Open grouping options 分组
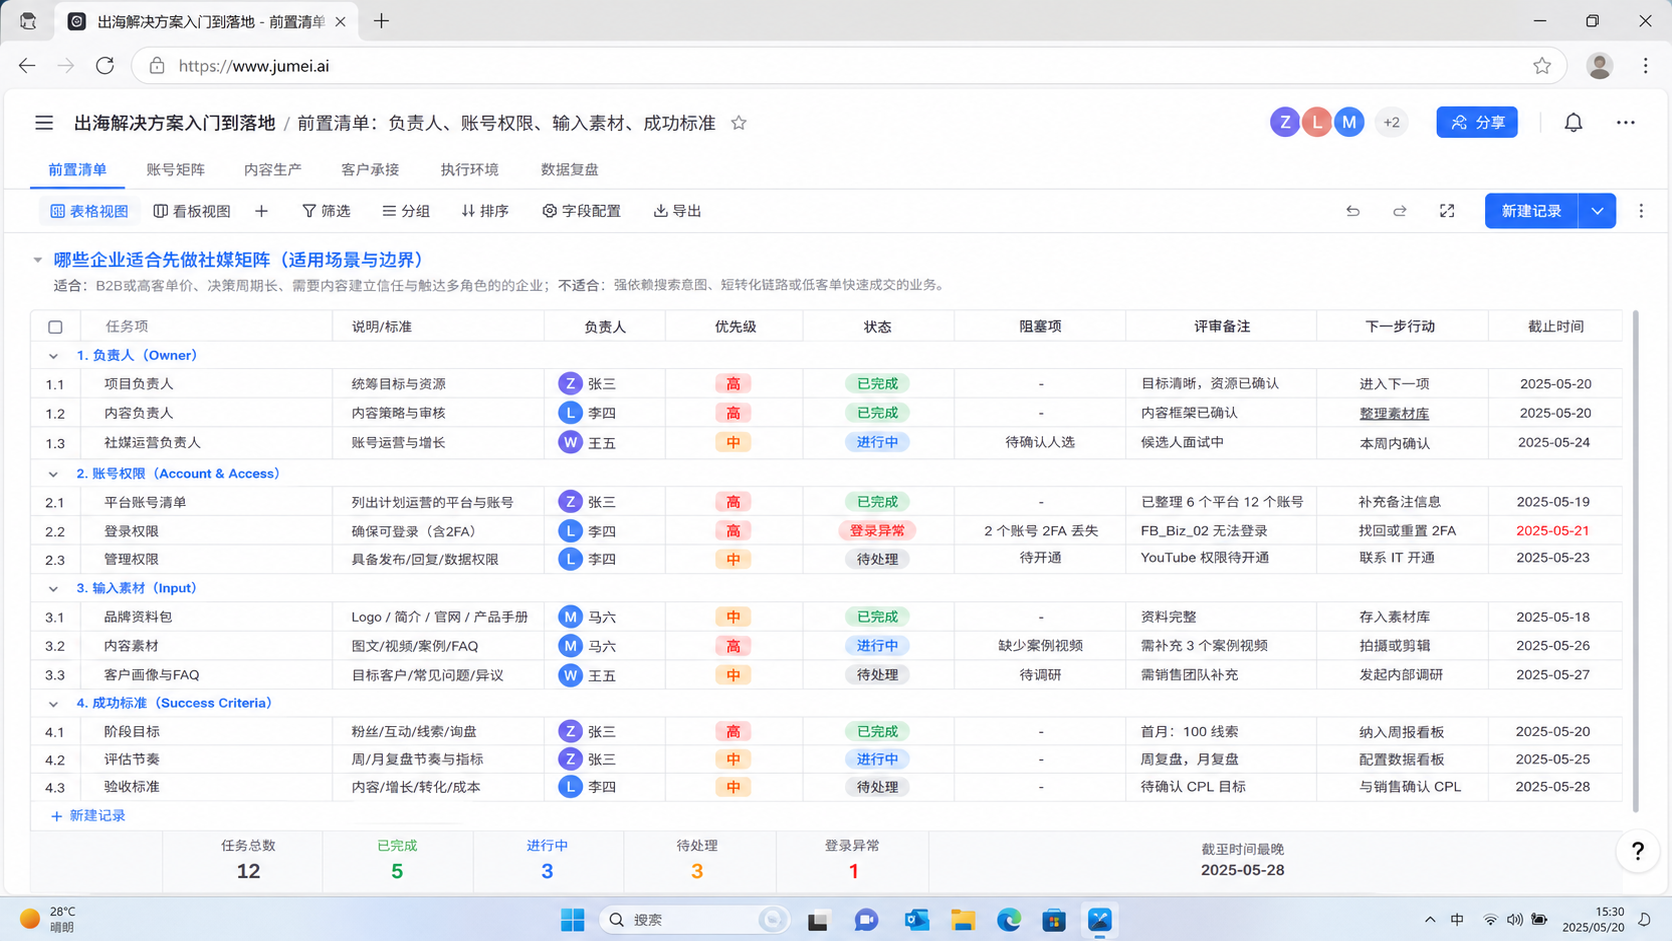The width and height of the screenshot is (1672, 941). click(406, 211)
